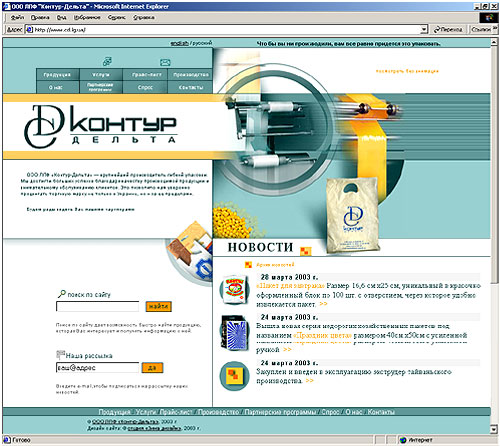This screenshot has height=446, width=500.
Task: Click the >> arrow after извлекается пакет
Action: tap(323, 304)
